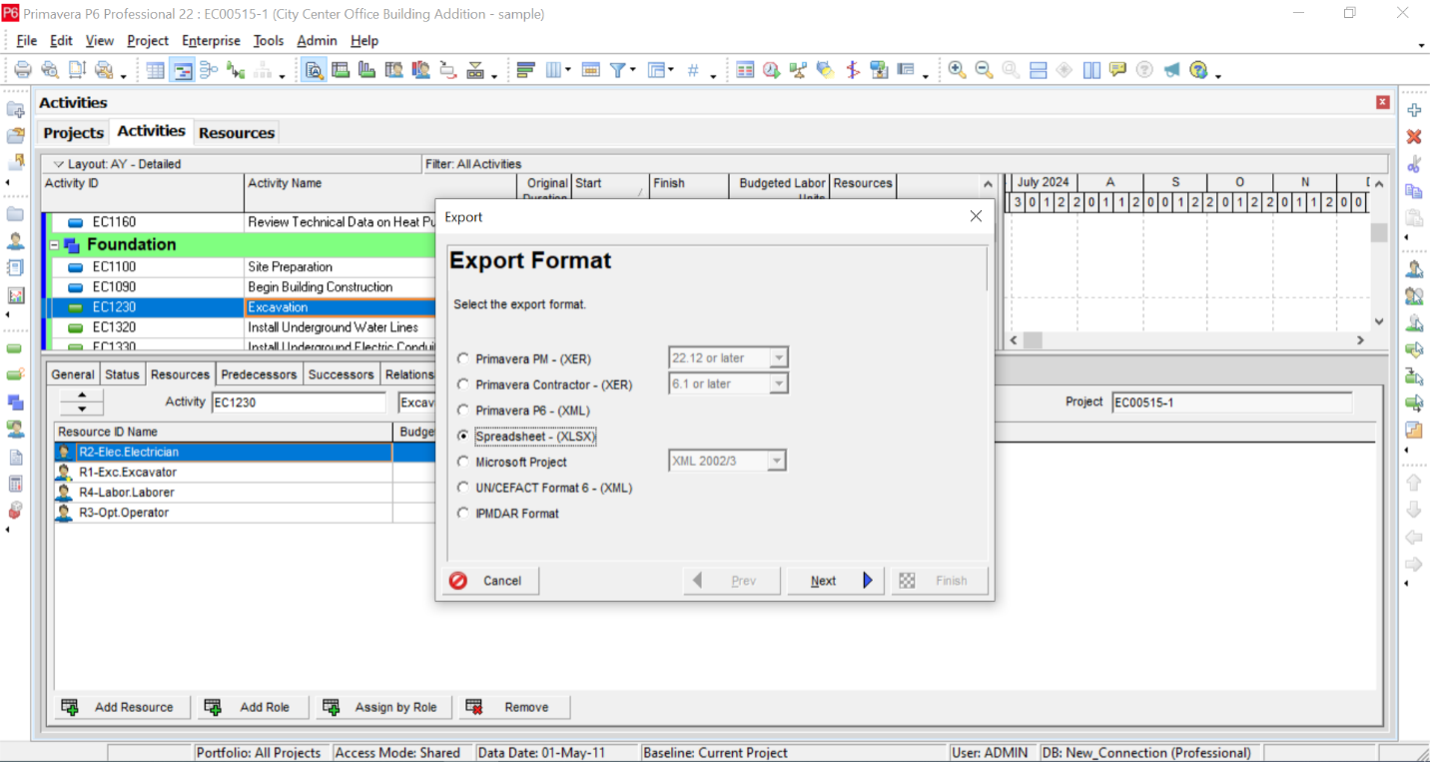
Task: Switch to the Projects tab
Action: click(x=73, y=133)
